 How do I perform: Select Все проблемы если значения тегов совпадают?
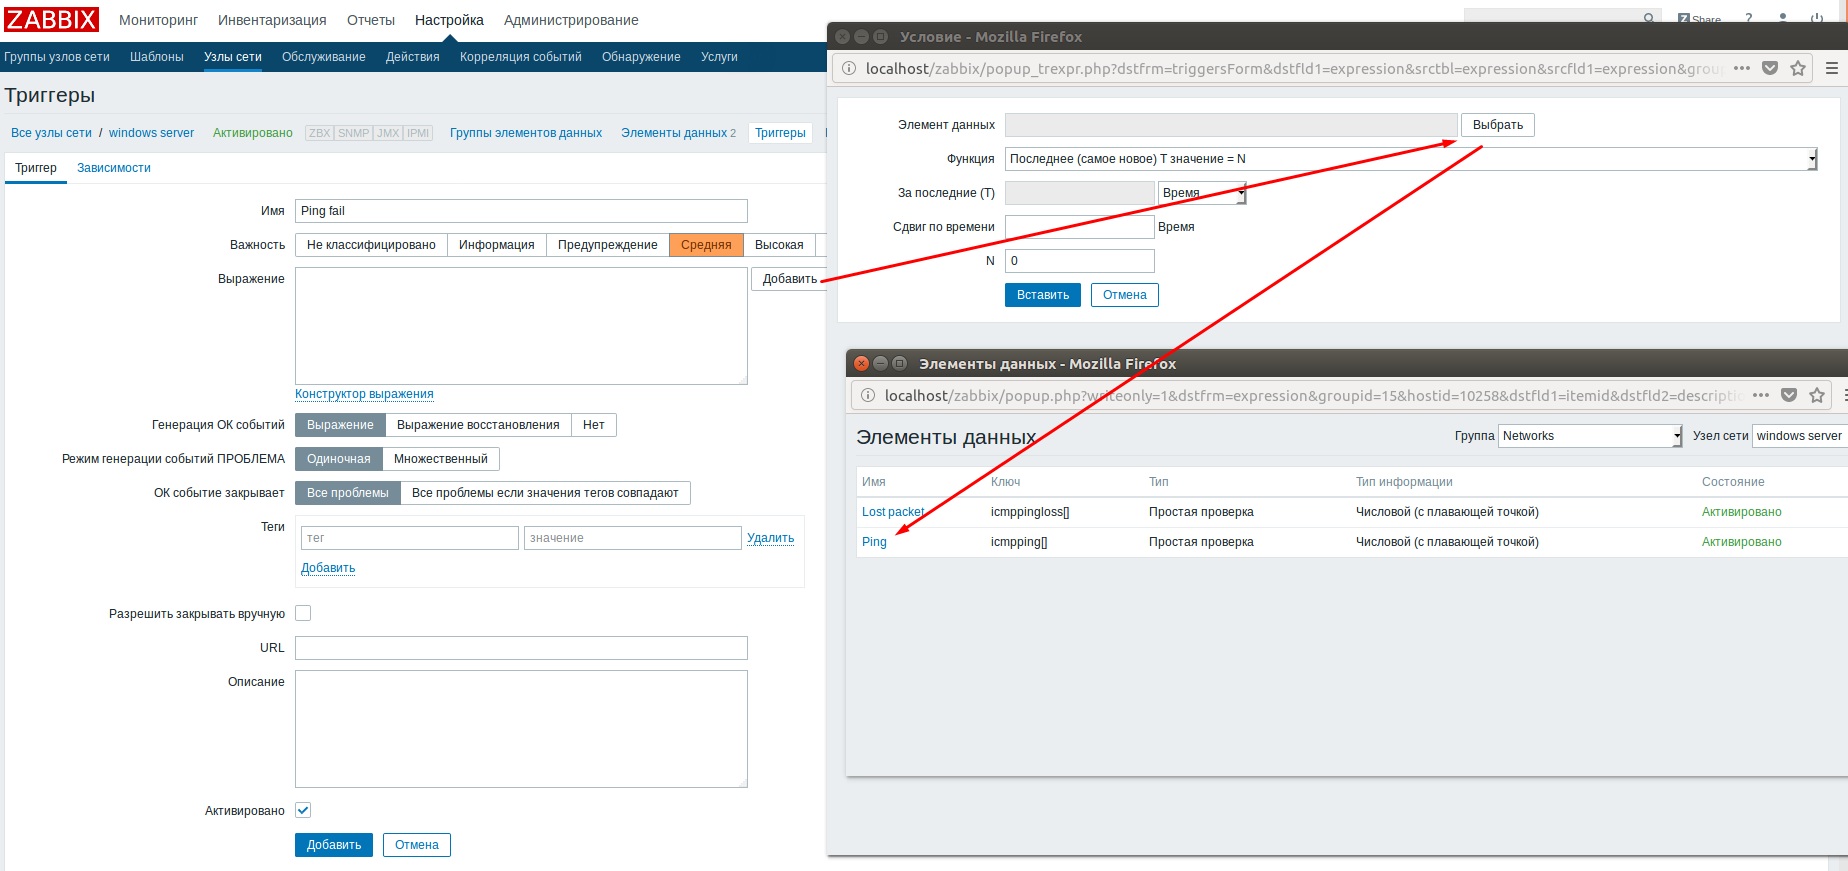tap(545, 493)
